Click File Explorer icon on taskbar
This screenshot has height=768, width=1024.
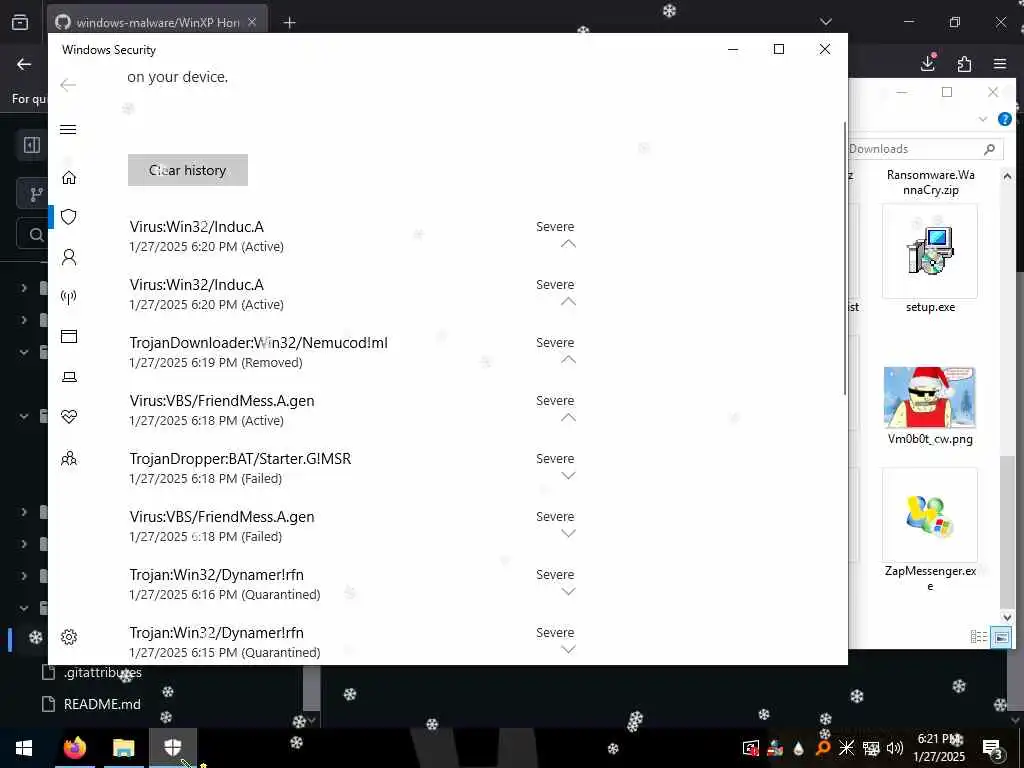tap(123, 748)
